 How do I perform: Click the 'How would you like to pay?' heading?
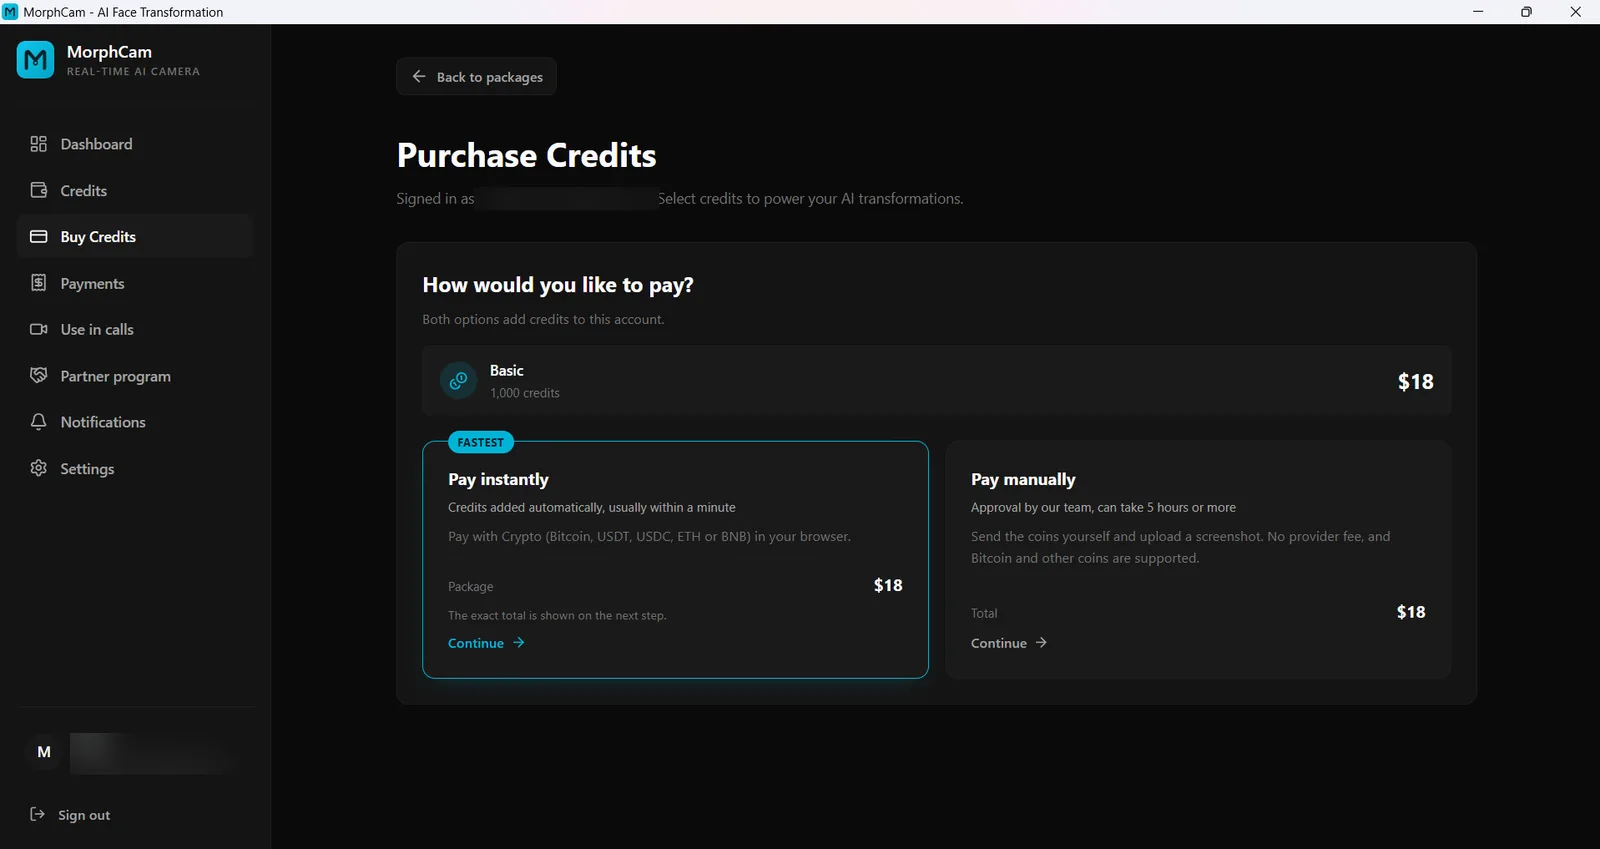[x=558, y=285]
